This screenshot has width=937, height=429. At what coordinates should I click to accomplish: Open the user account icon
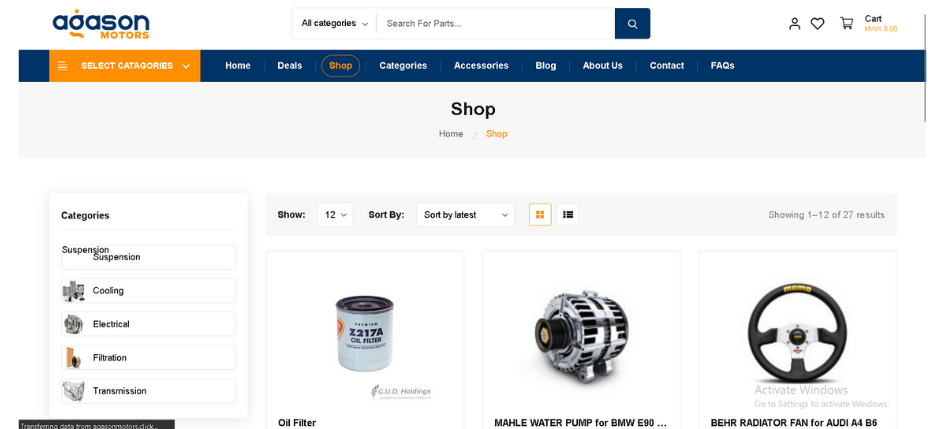(x=794, y=24)
